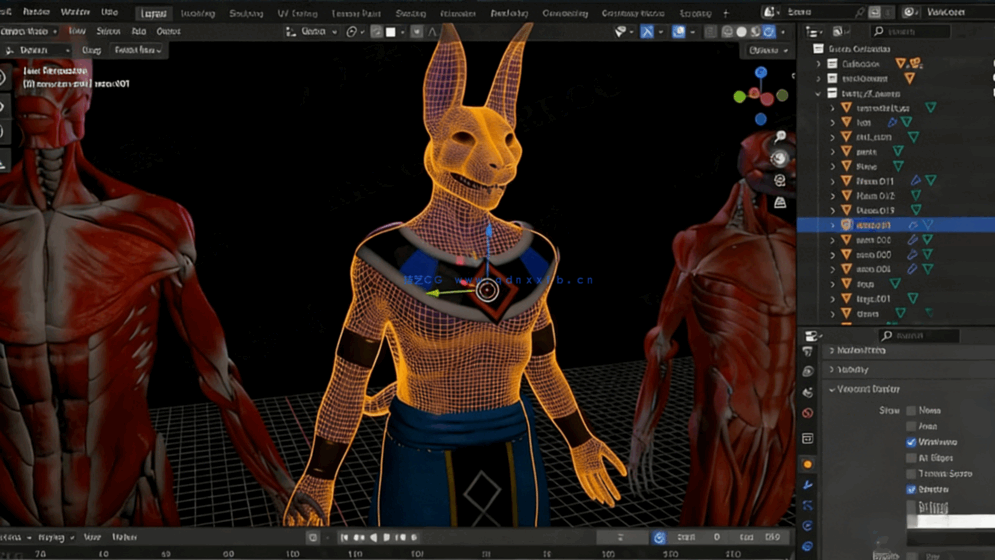Screen dimensions: 995x560
Task: Switch viewport shading to Wireframe mode
Action: (x=727, y=31)
